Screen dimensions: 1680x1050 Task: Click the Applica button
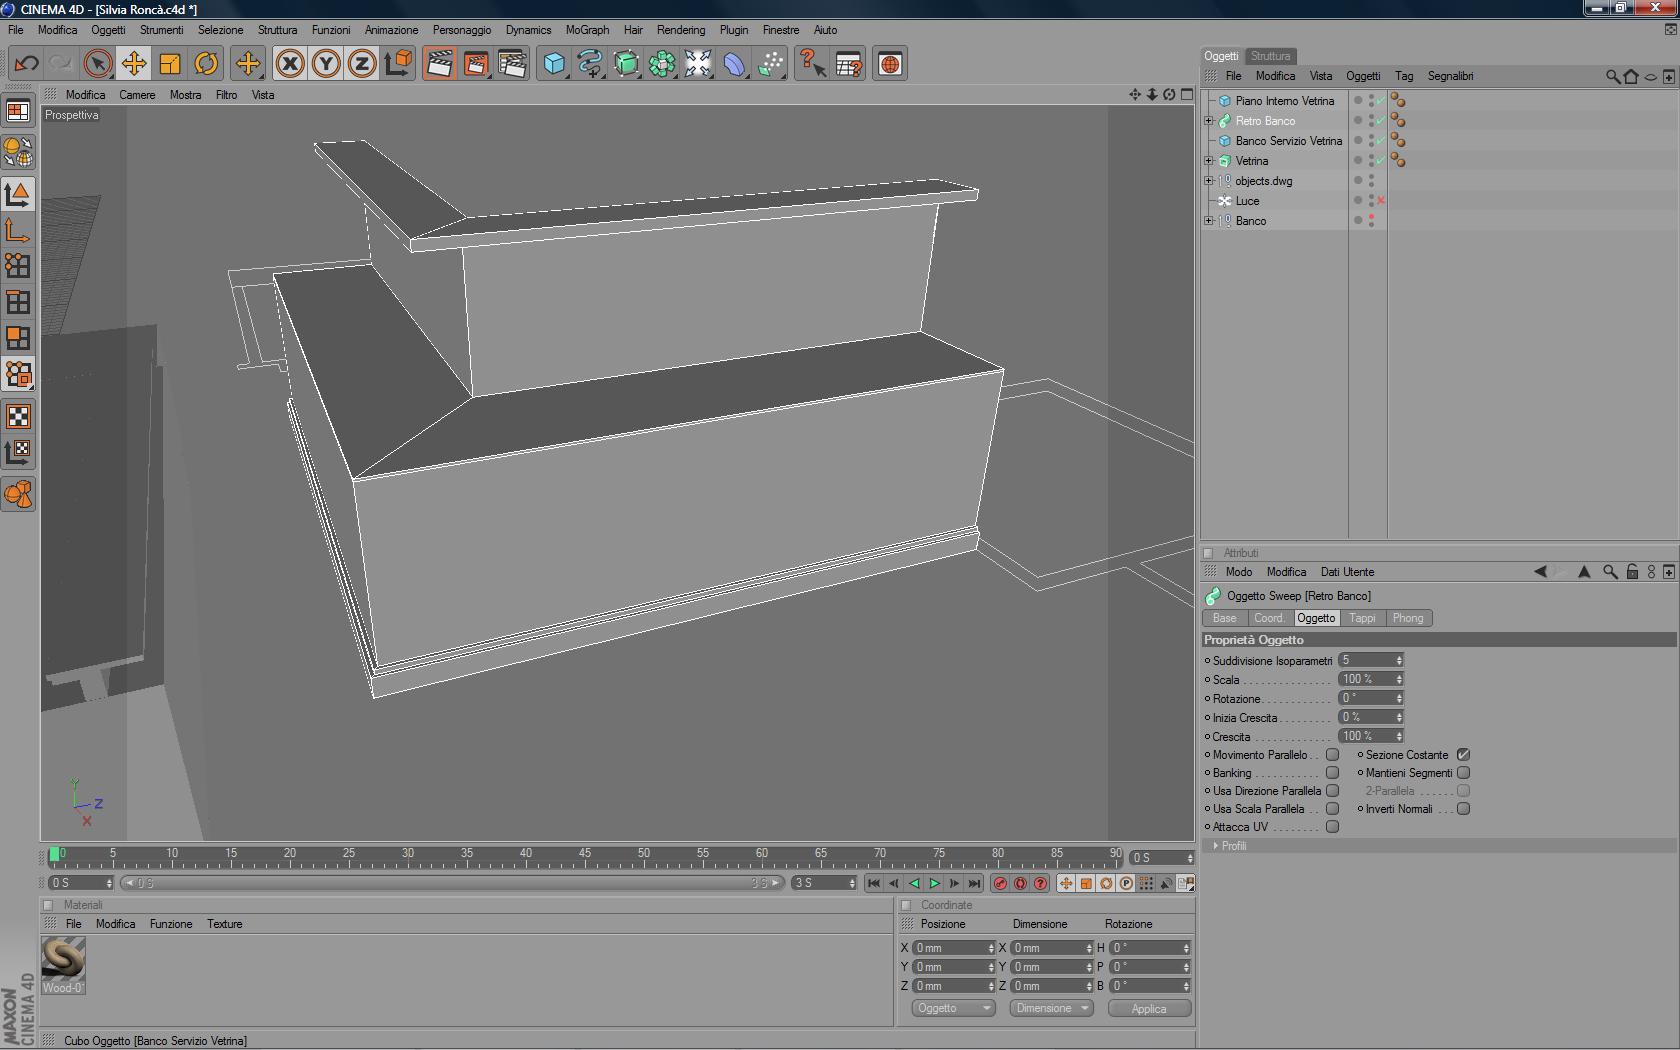coord(1149,1008)
